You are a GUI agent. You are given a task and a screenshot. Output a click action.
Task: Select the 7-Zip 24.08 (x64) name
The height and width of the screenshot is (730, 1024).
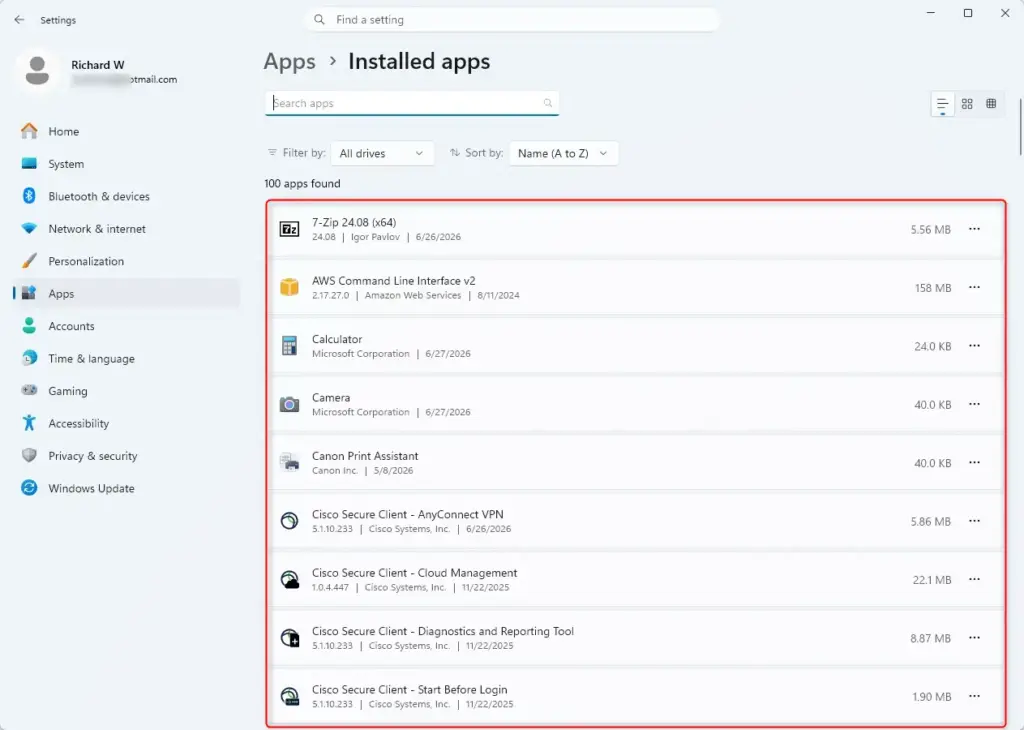pos(354,223)
